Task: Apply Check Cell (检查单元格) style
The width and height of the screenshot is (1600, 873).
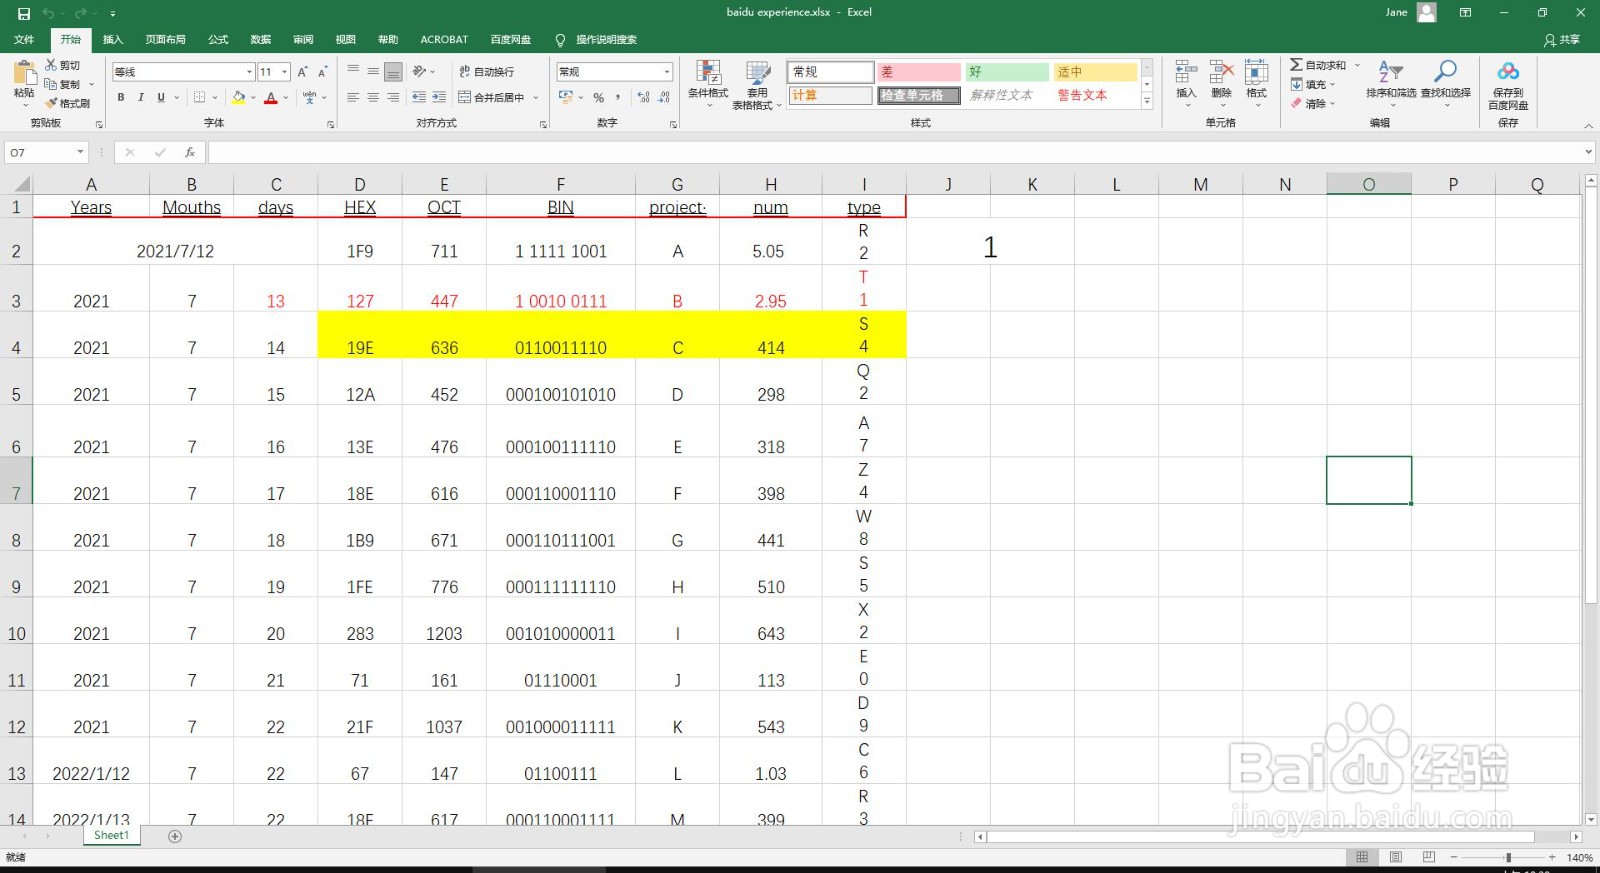Action: tap(919, 95)
